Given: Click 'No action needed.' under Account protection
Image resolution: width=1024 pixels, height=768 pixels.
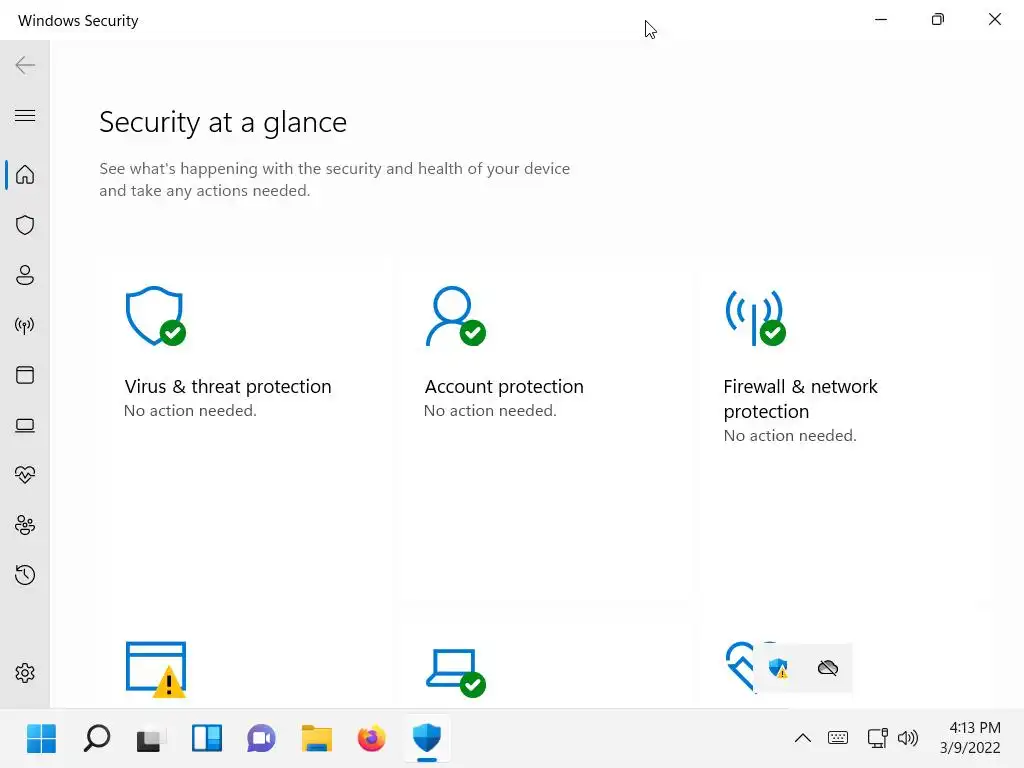Looking at the screenshot, I should tap(490, 411).
